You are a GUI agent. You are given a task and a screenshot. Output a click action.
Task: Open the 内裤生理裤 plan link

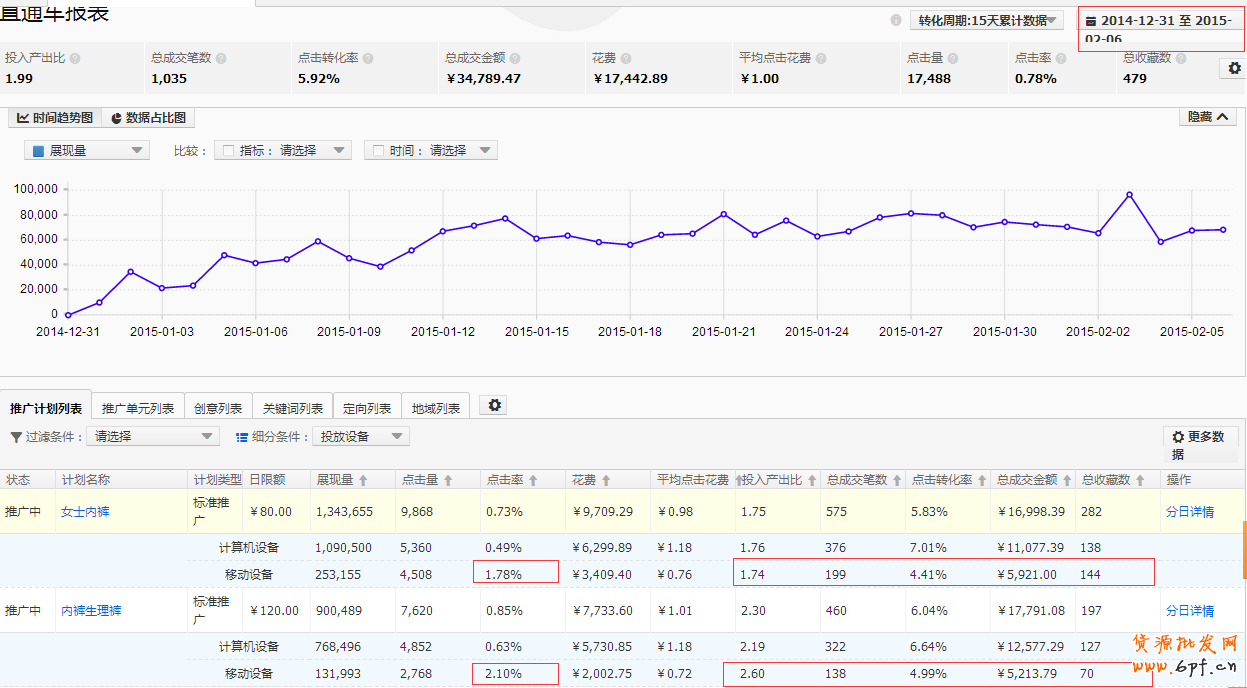(91, 610)
